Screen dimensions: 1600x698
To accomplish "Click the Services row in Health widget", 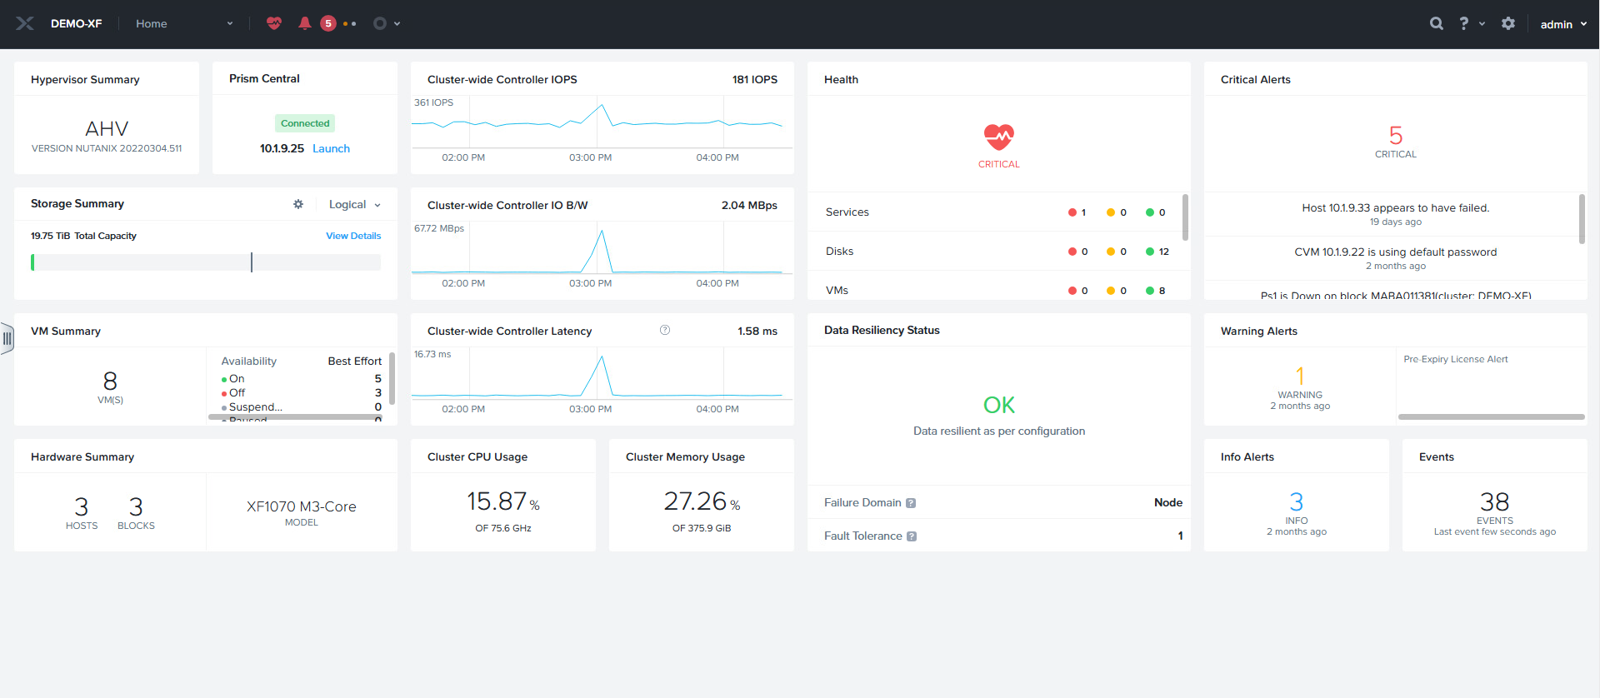I will click(x=997, y=212).
